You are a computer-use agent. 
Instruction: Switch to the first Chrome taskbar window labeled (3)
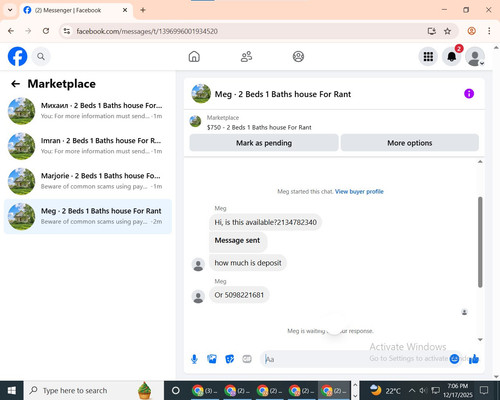(204, 390)
